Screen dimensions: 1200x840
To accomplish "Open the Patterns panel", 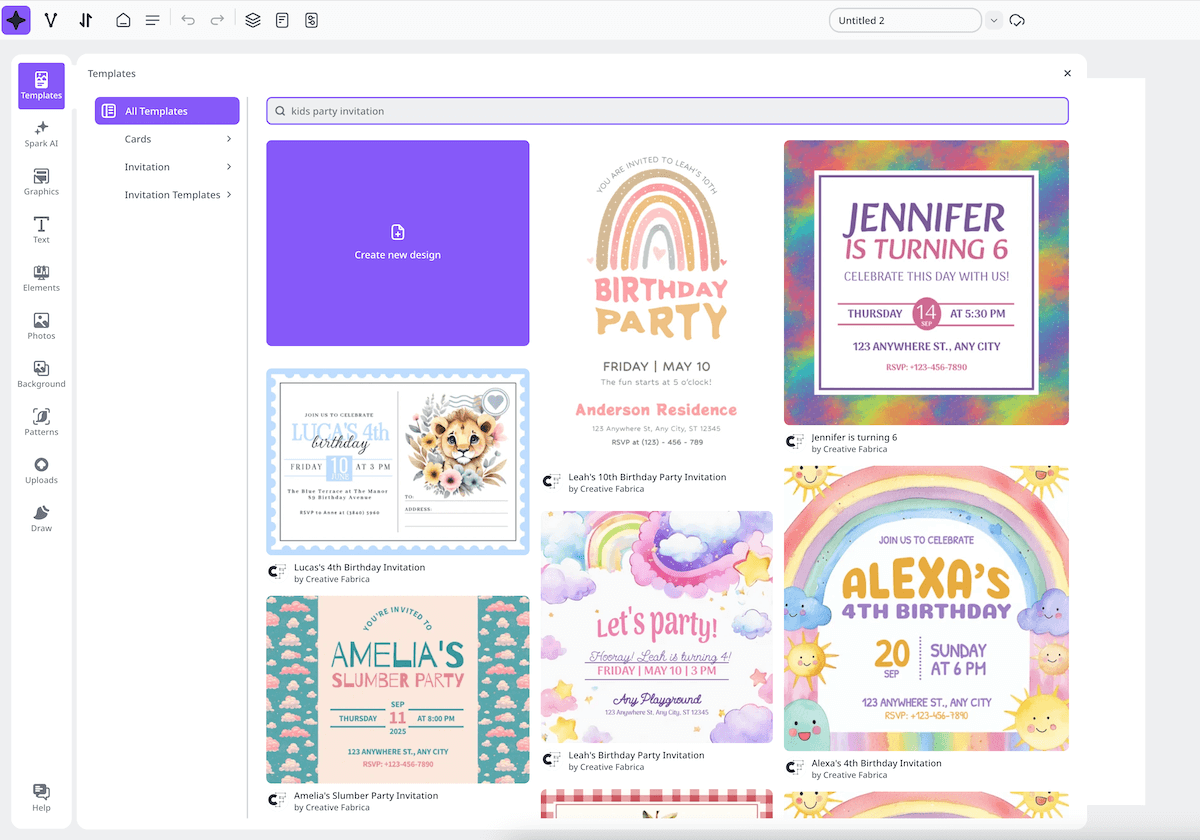I will [x=41, y=420].
